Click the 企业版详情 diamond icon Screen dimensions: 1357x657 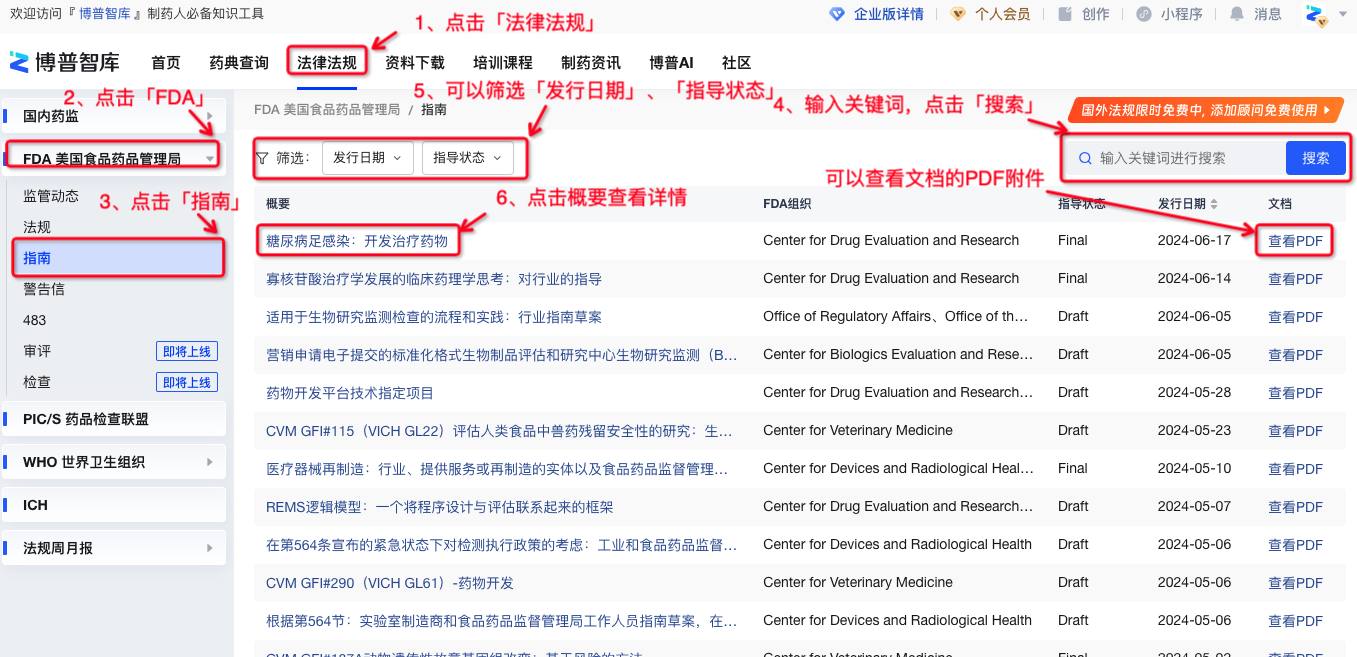(x=838, y=14)
